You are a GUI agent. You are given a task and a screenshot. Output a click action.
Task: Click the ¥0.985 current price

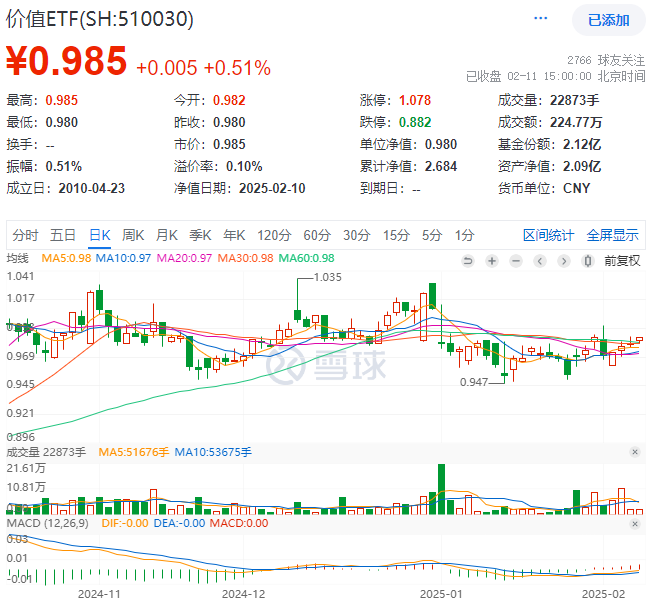point(66,61)
